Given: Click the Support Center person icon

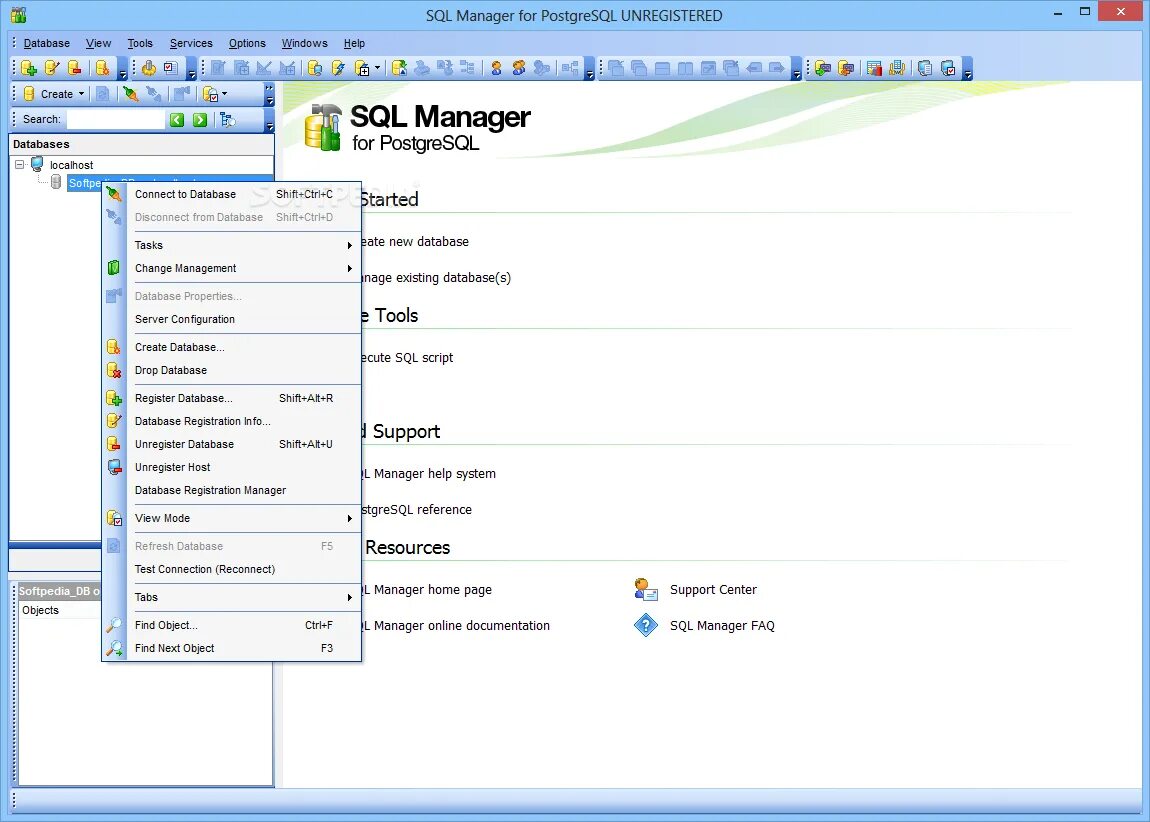Looking at the screenshot, I should (x=645, y=590).
